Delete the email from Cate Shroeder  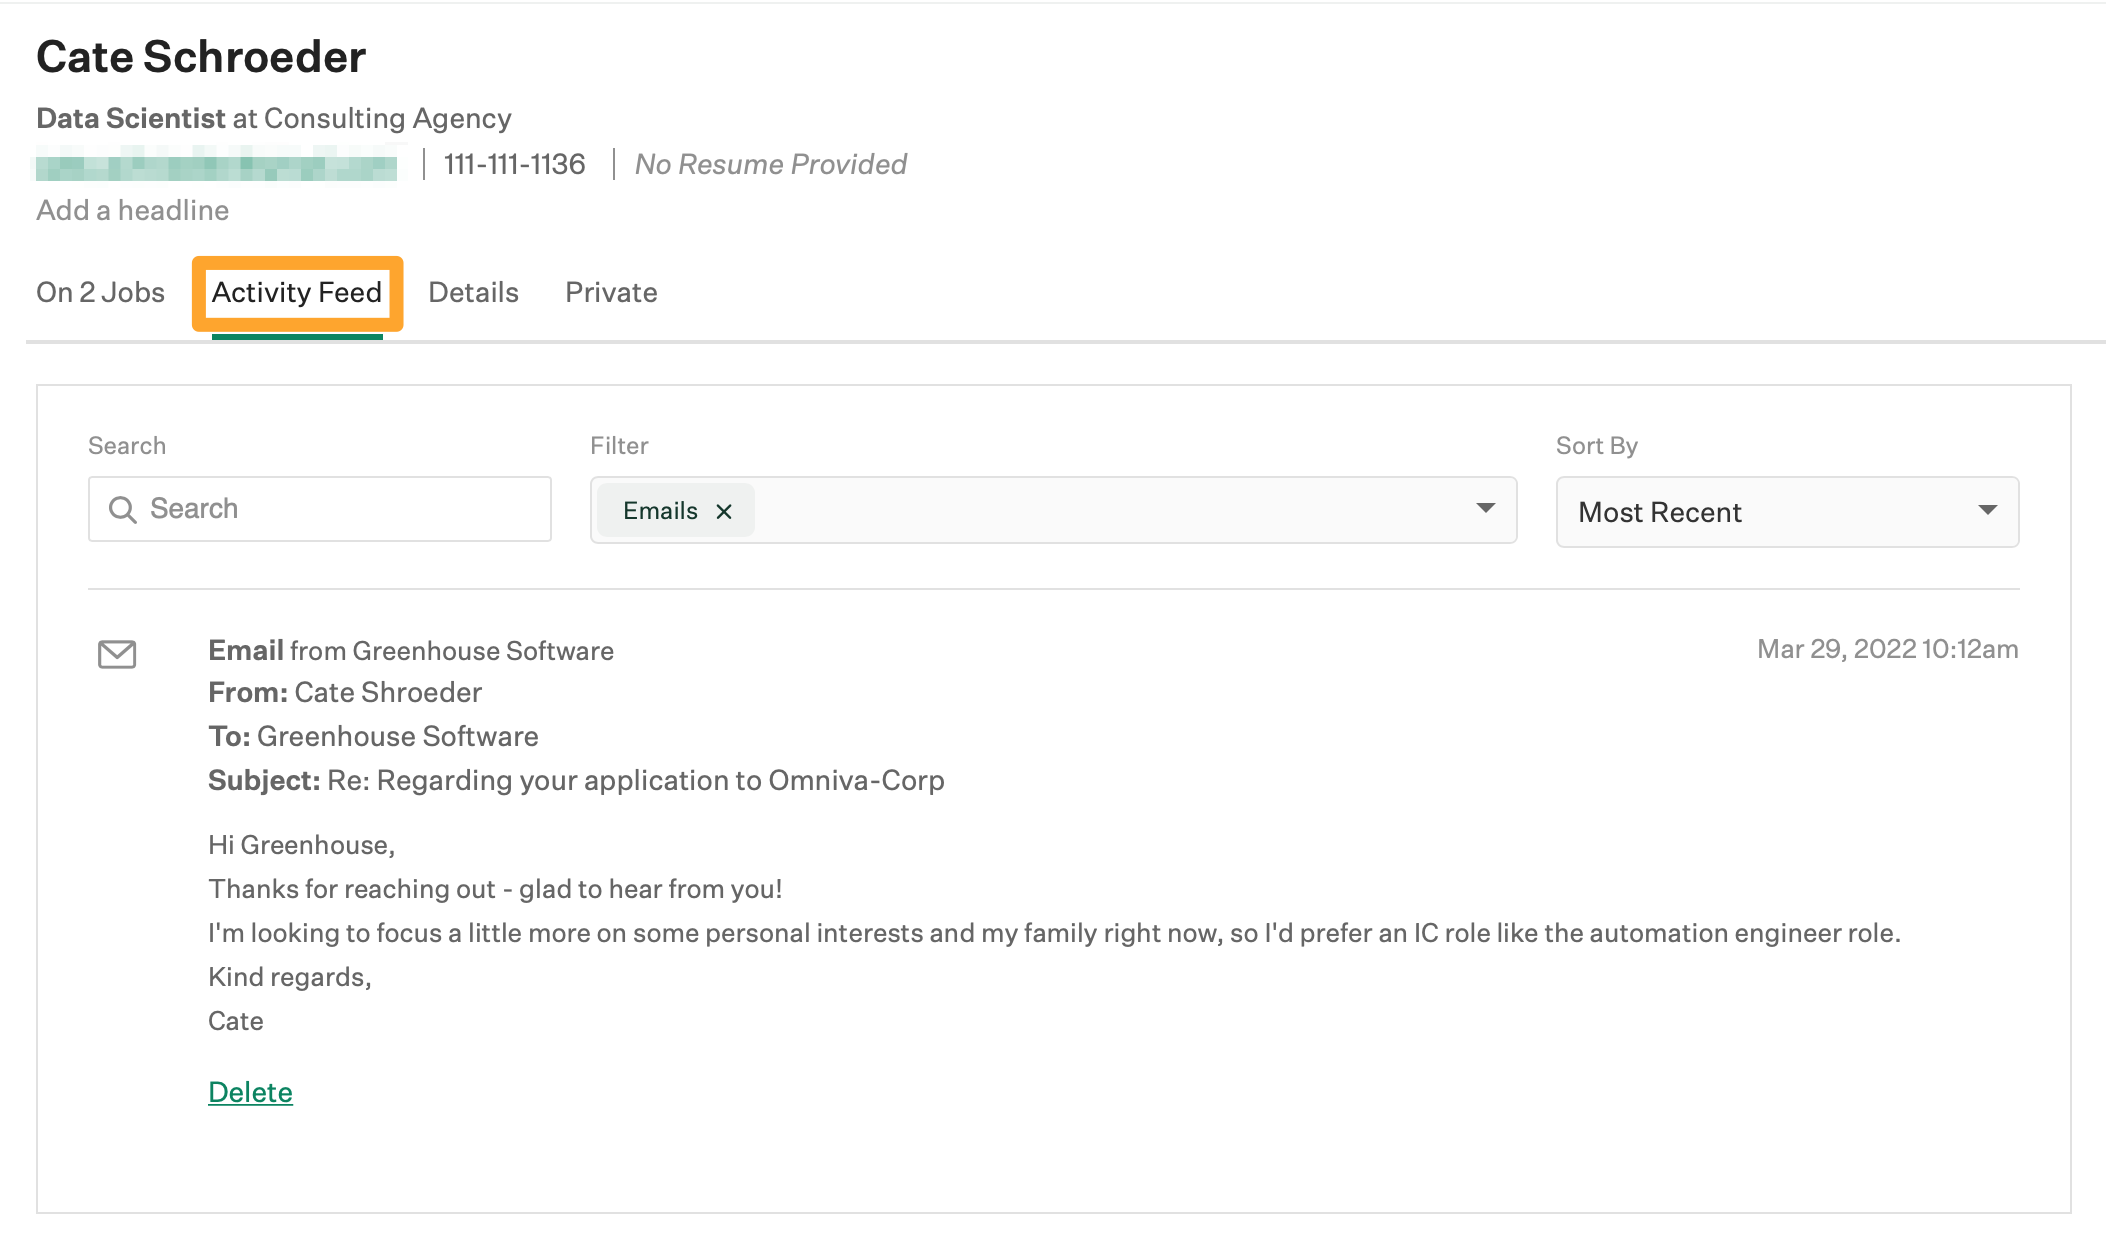[x=250, y=1092]
